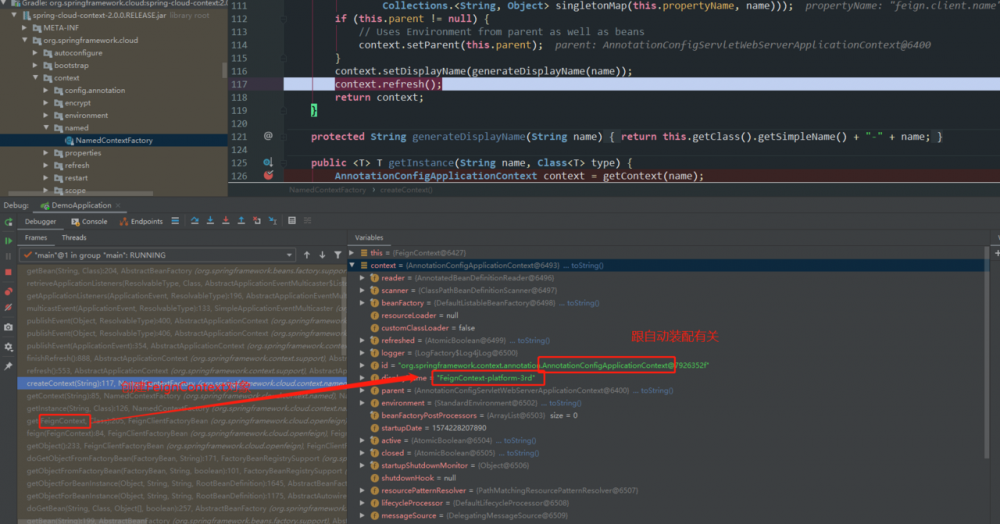Switch to the Threads tab
This screenshot has height=524, width=1000.
point(74,238)
